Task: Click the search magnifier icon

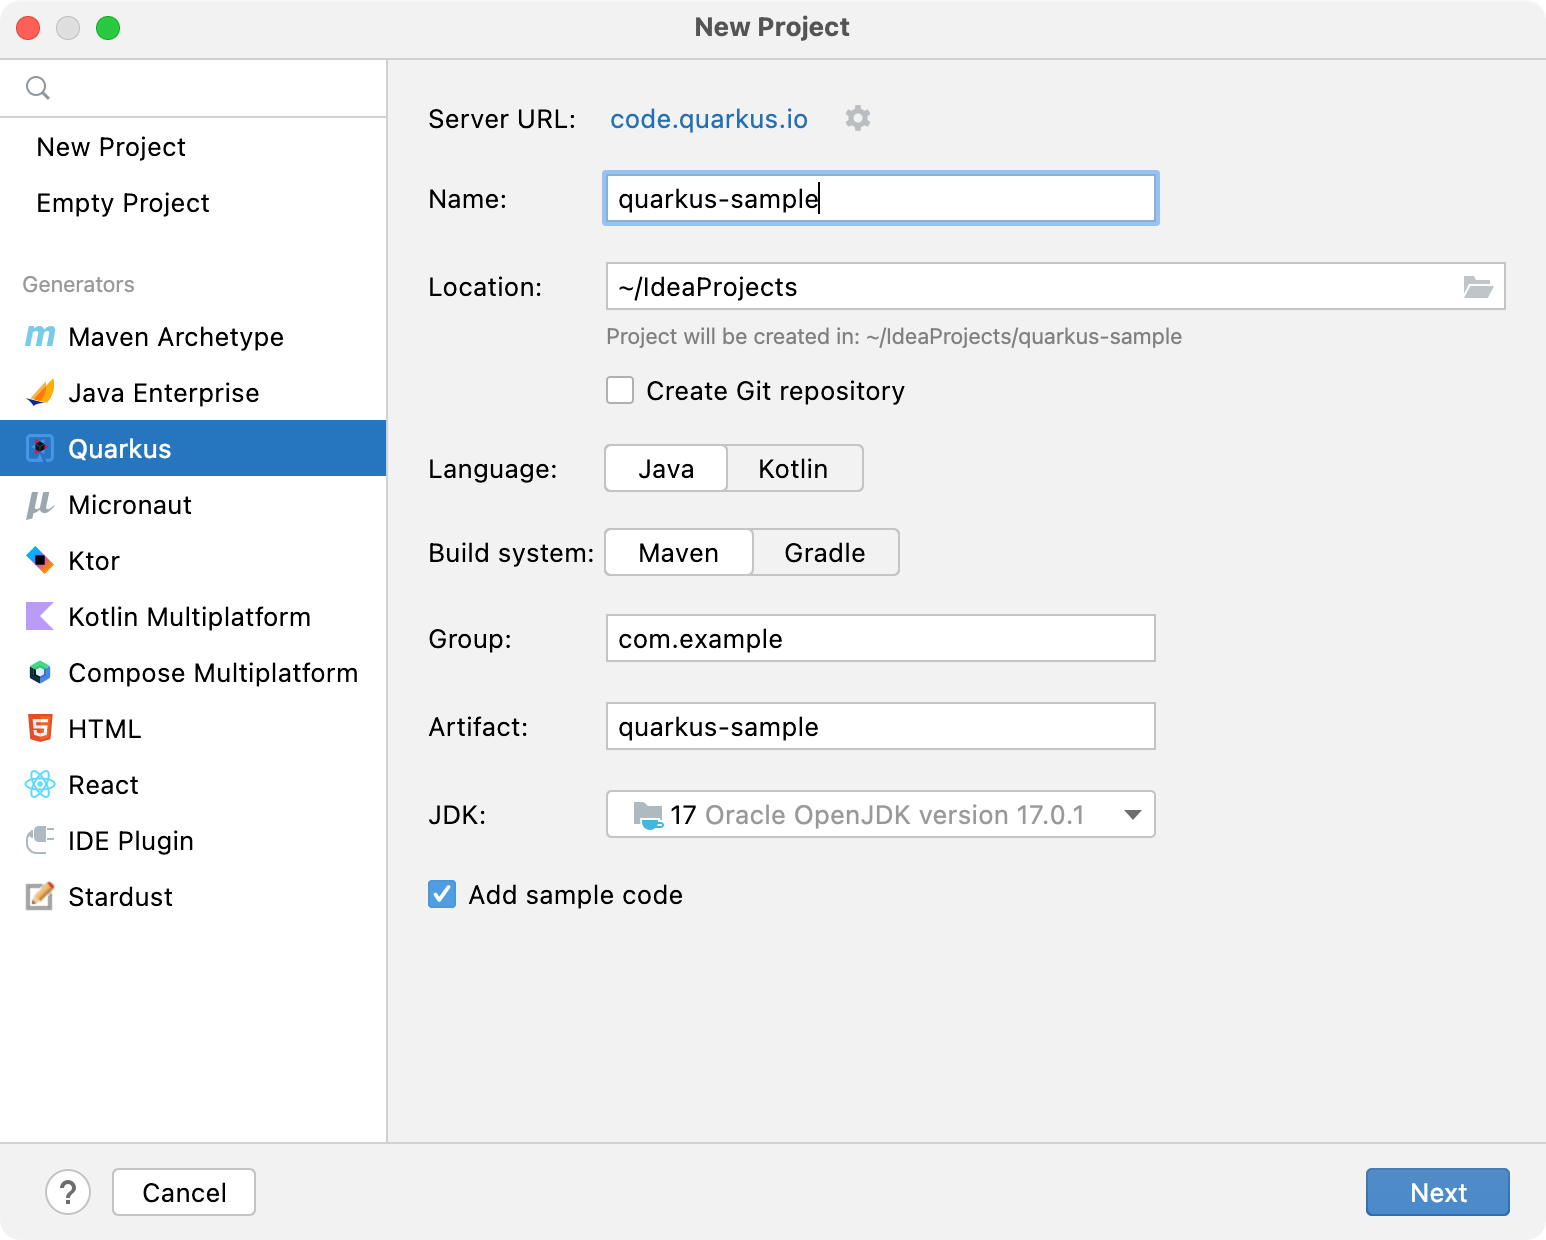Action: 38,88
